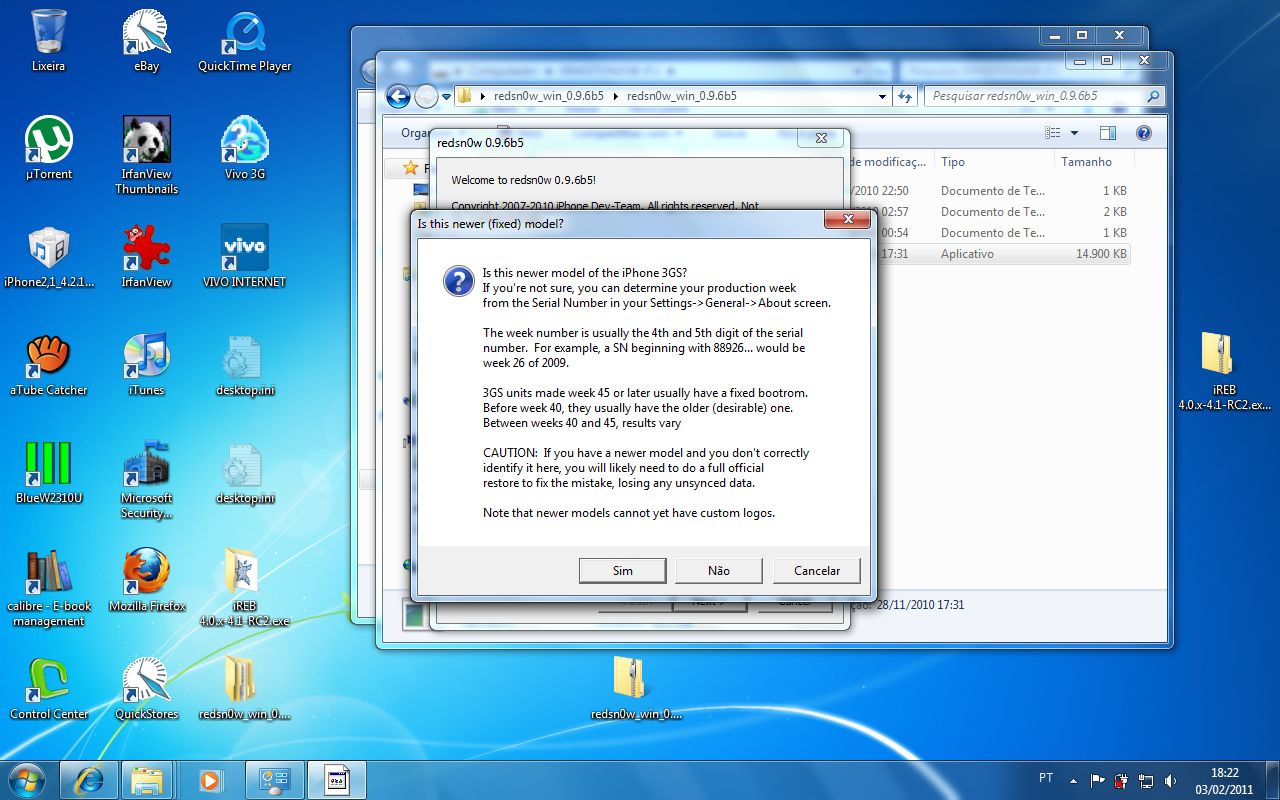Open the Lixeira recycle bin icon
This screenshot has width=1280, height=800.
pos(48,41)
